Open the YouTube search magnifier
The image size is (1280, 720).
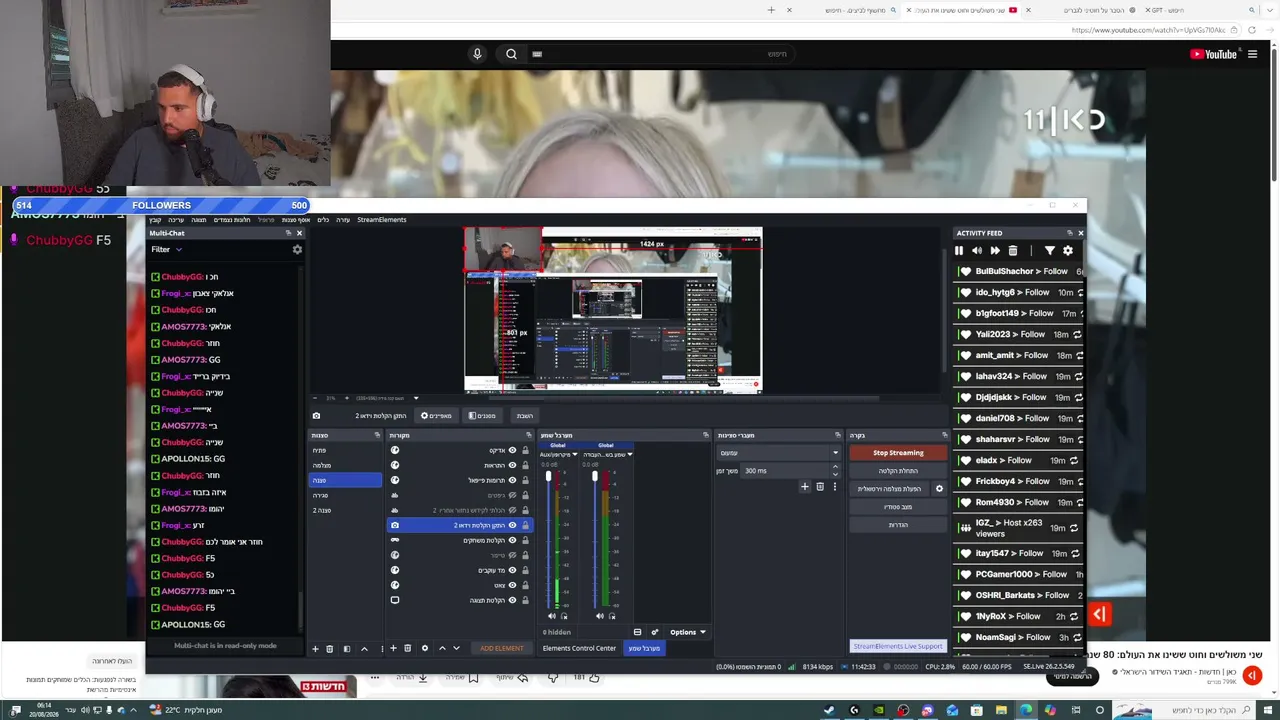pos(511,54)
